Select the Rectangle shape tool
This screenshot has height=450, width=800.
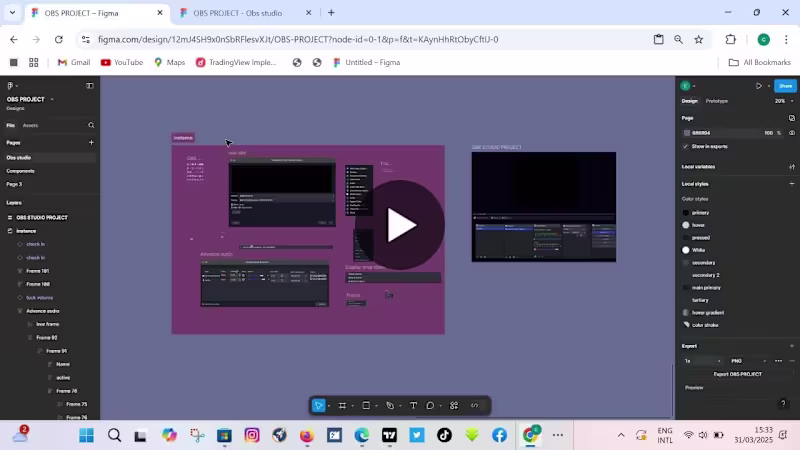point(366,406)
